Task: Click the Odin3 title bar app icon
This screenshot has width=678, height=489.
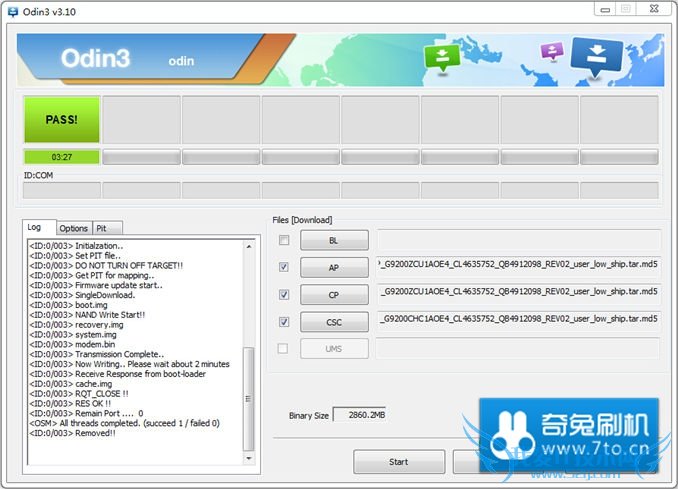Action: click(x=13, y=12)
